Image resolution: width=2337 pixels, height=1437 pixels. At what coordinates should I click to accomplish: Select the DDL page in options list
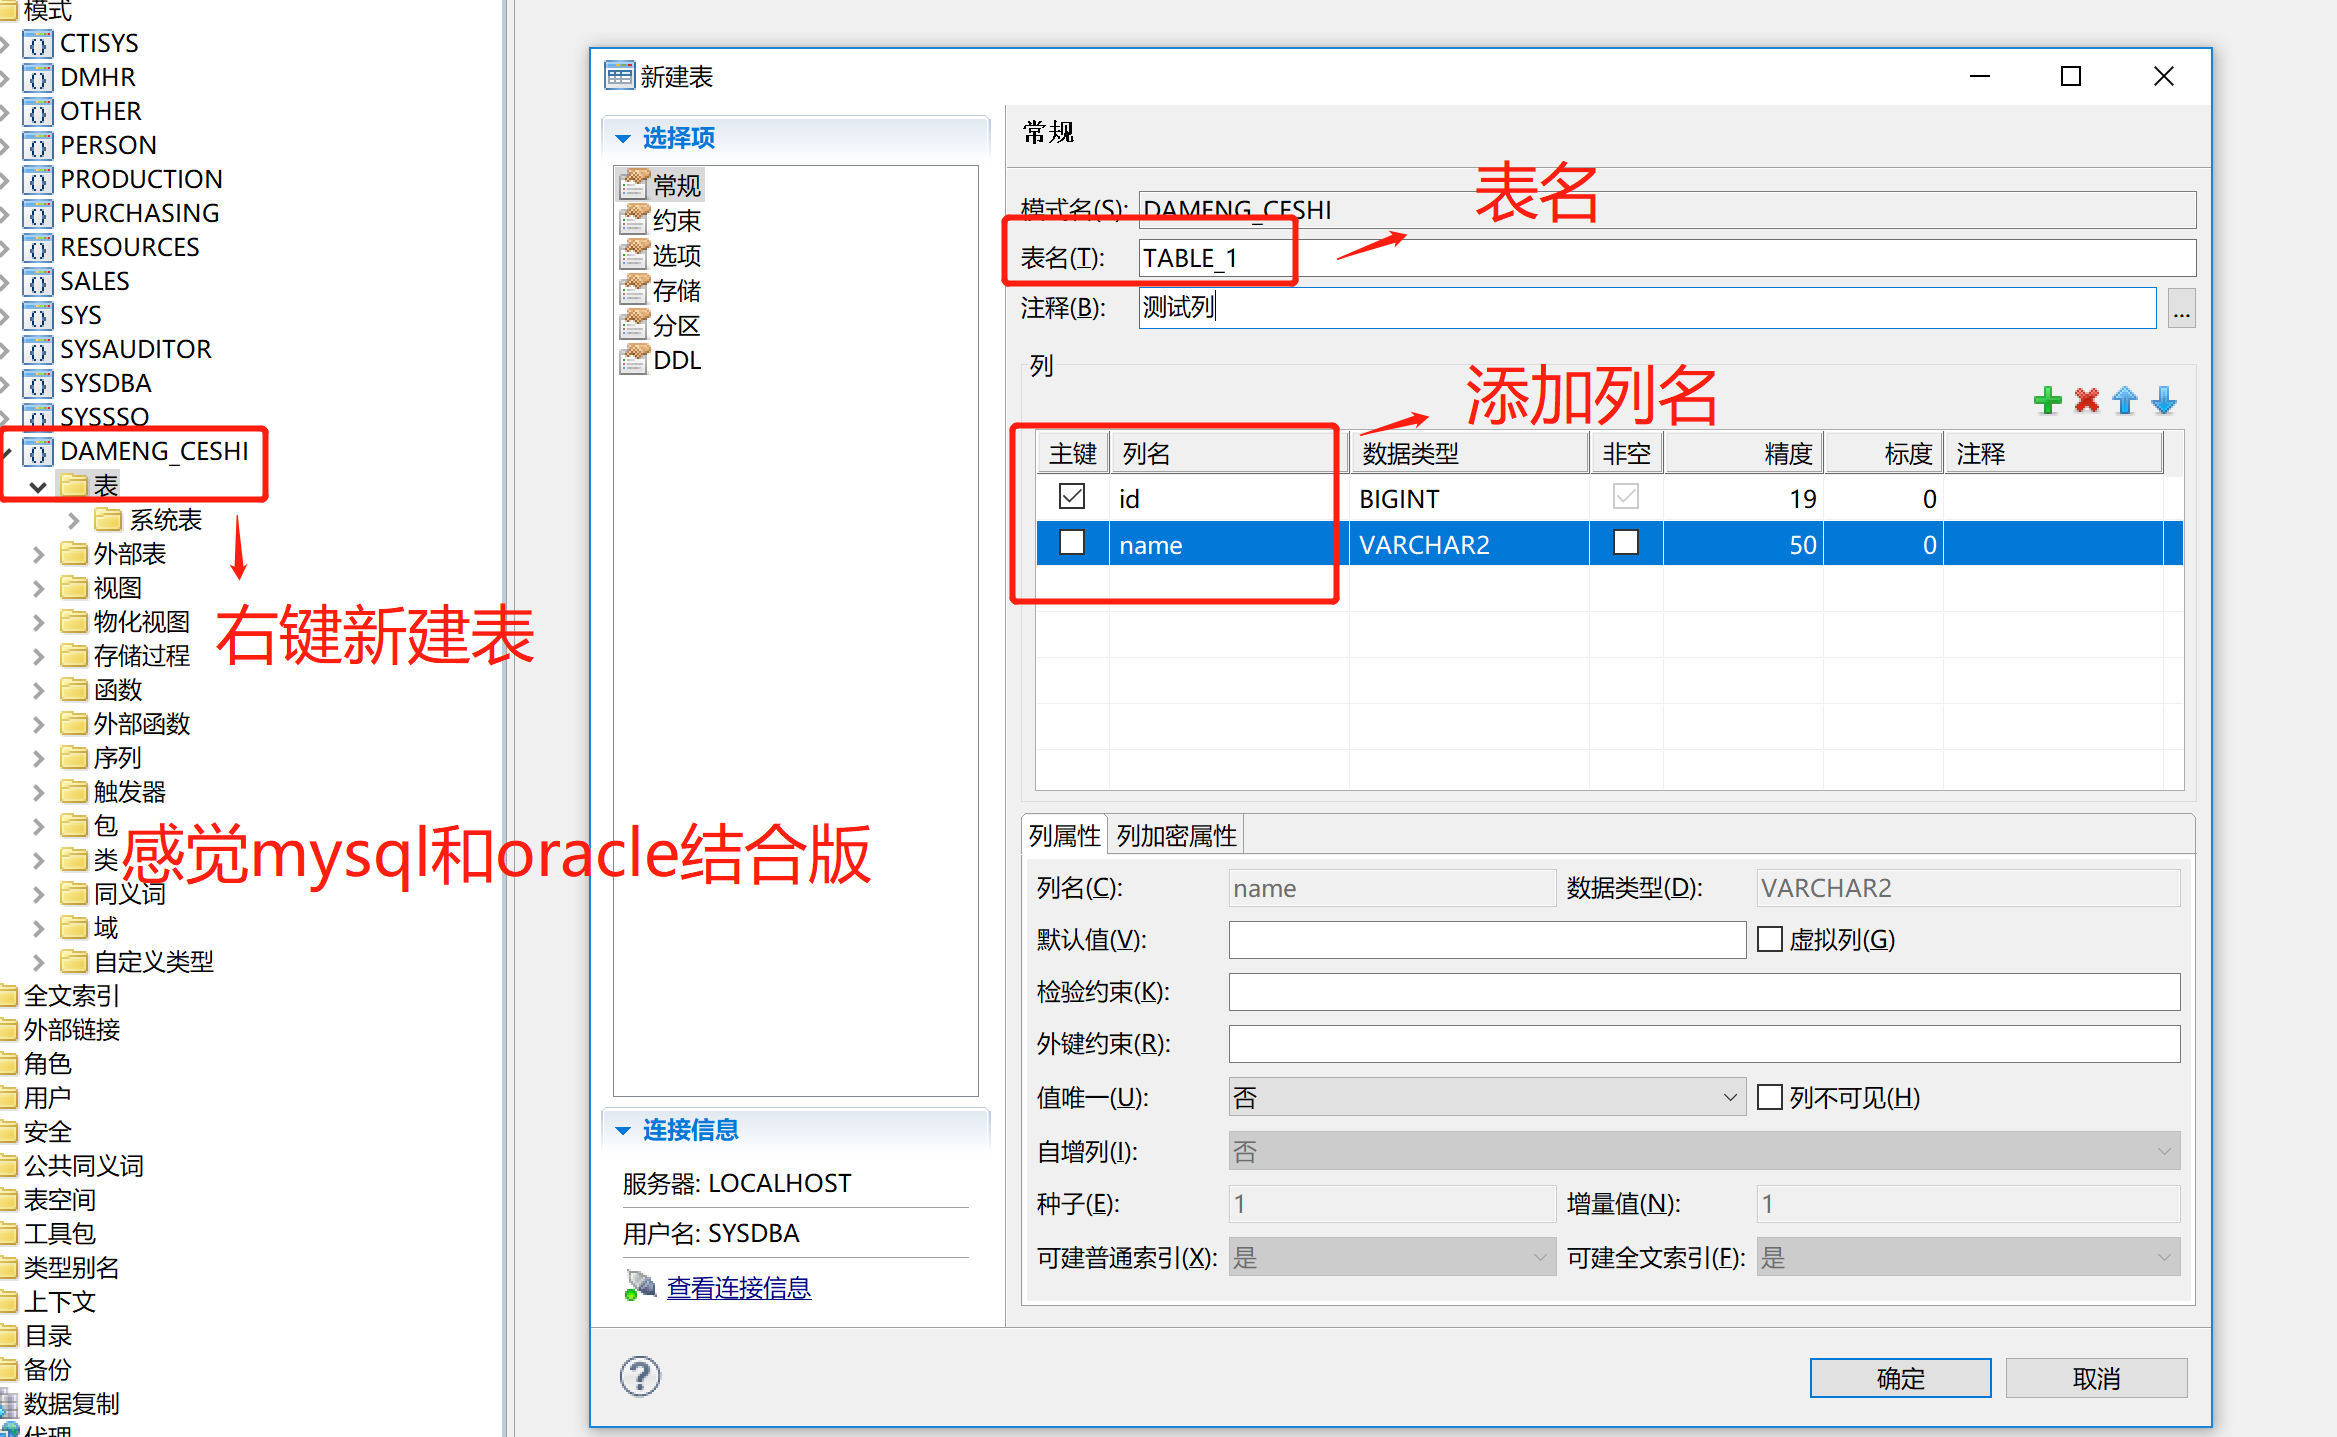click(661, 360)
